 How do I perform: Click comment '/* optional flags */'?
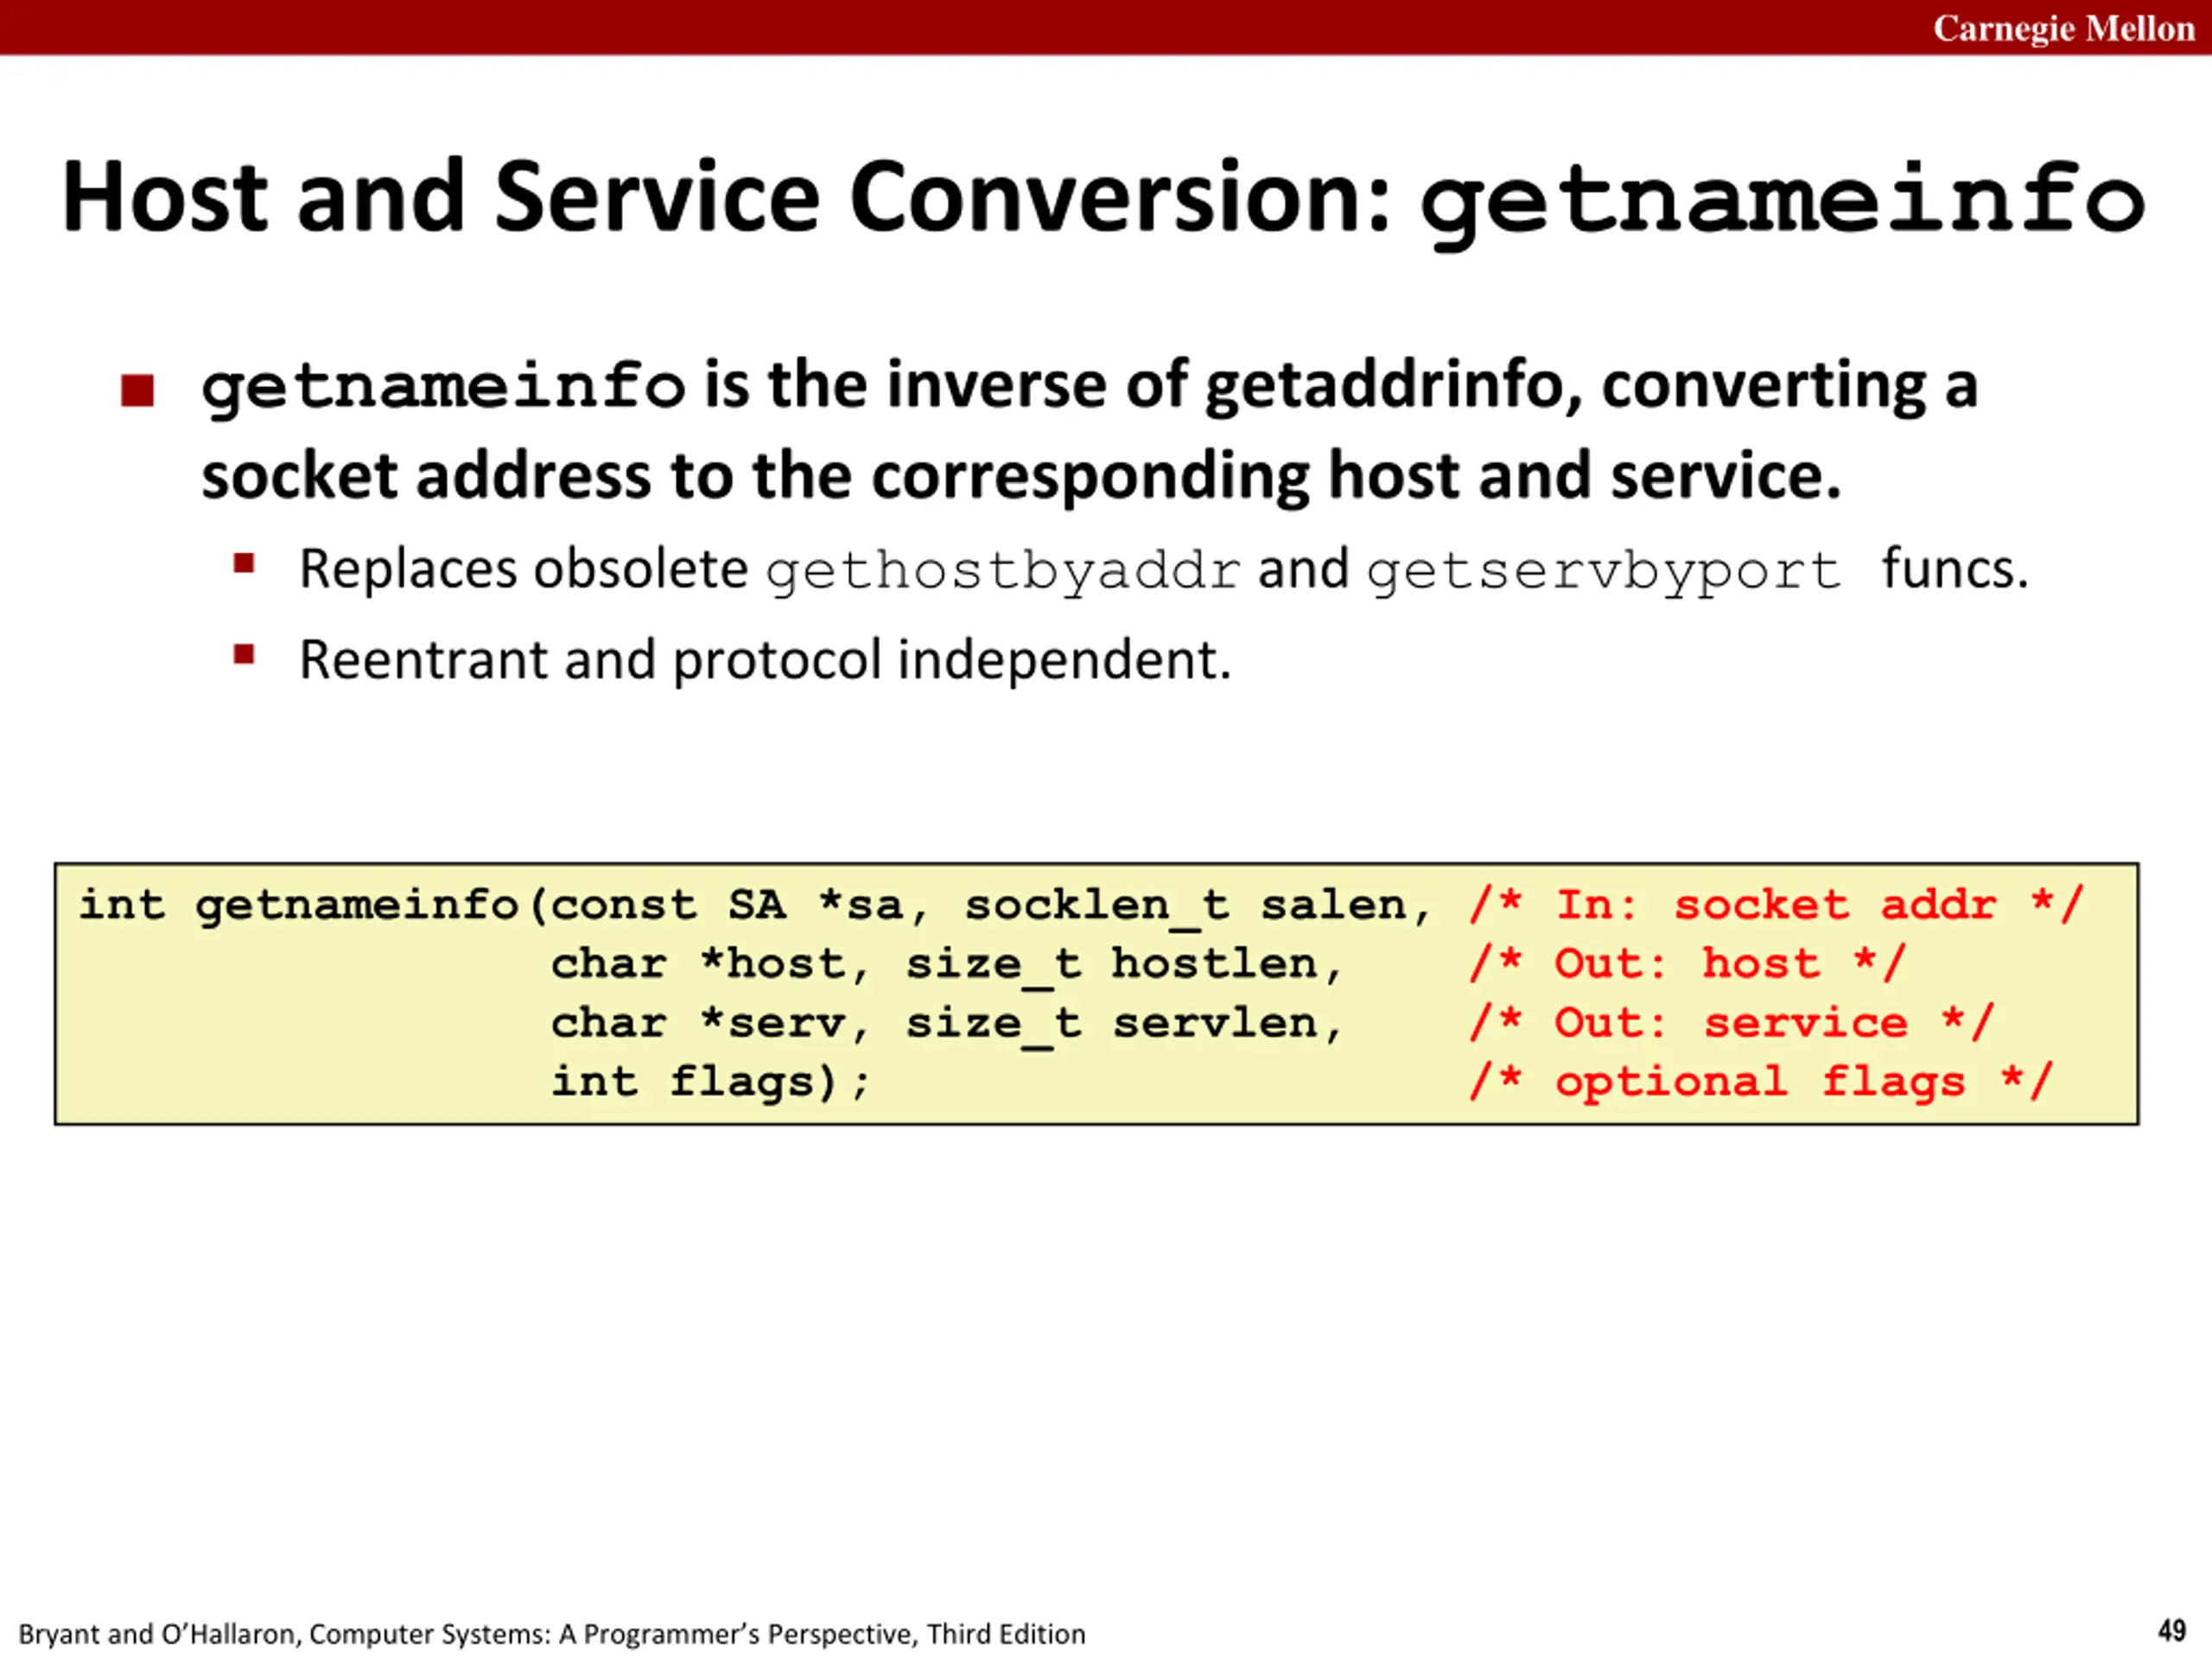pyautogui.click(x=1762, y=1082)
